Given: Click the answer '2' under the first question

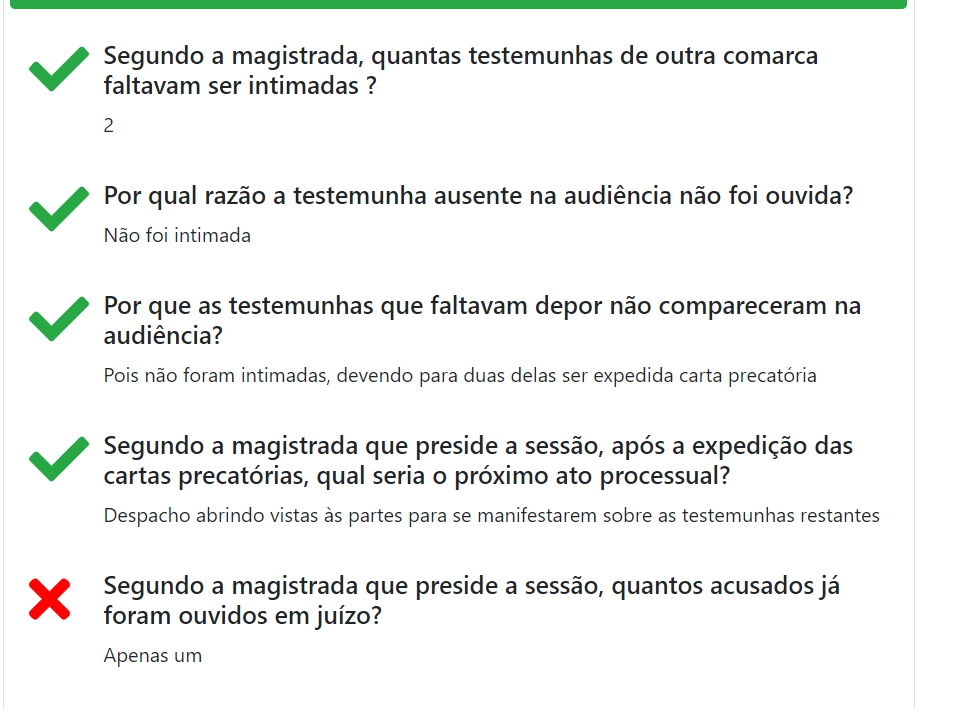Looking at the screenshot, I should pos(109,126).
